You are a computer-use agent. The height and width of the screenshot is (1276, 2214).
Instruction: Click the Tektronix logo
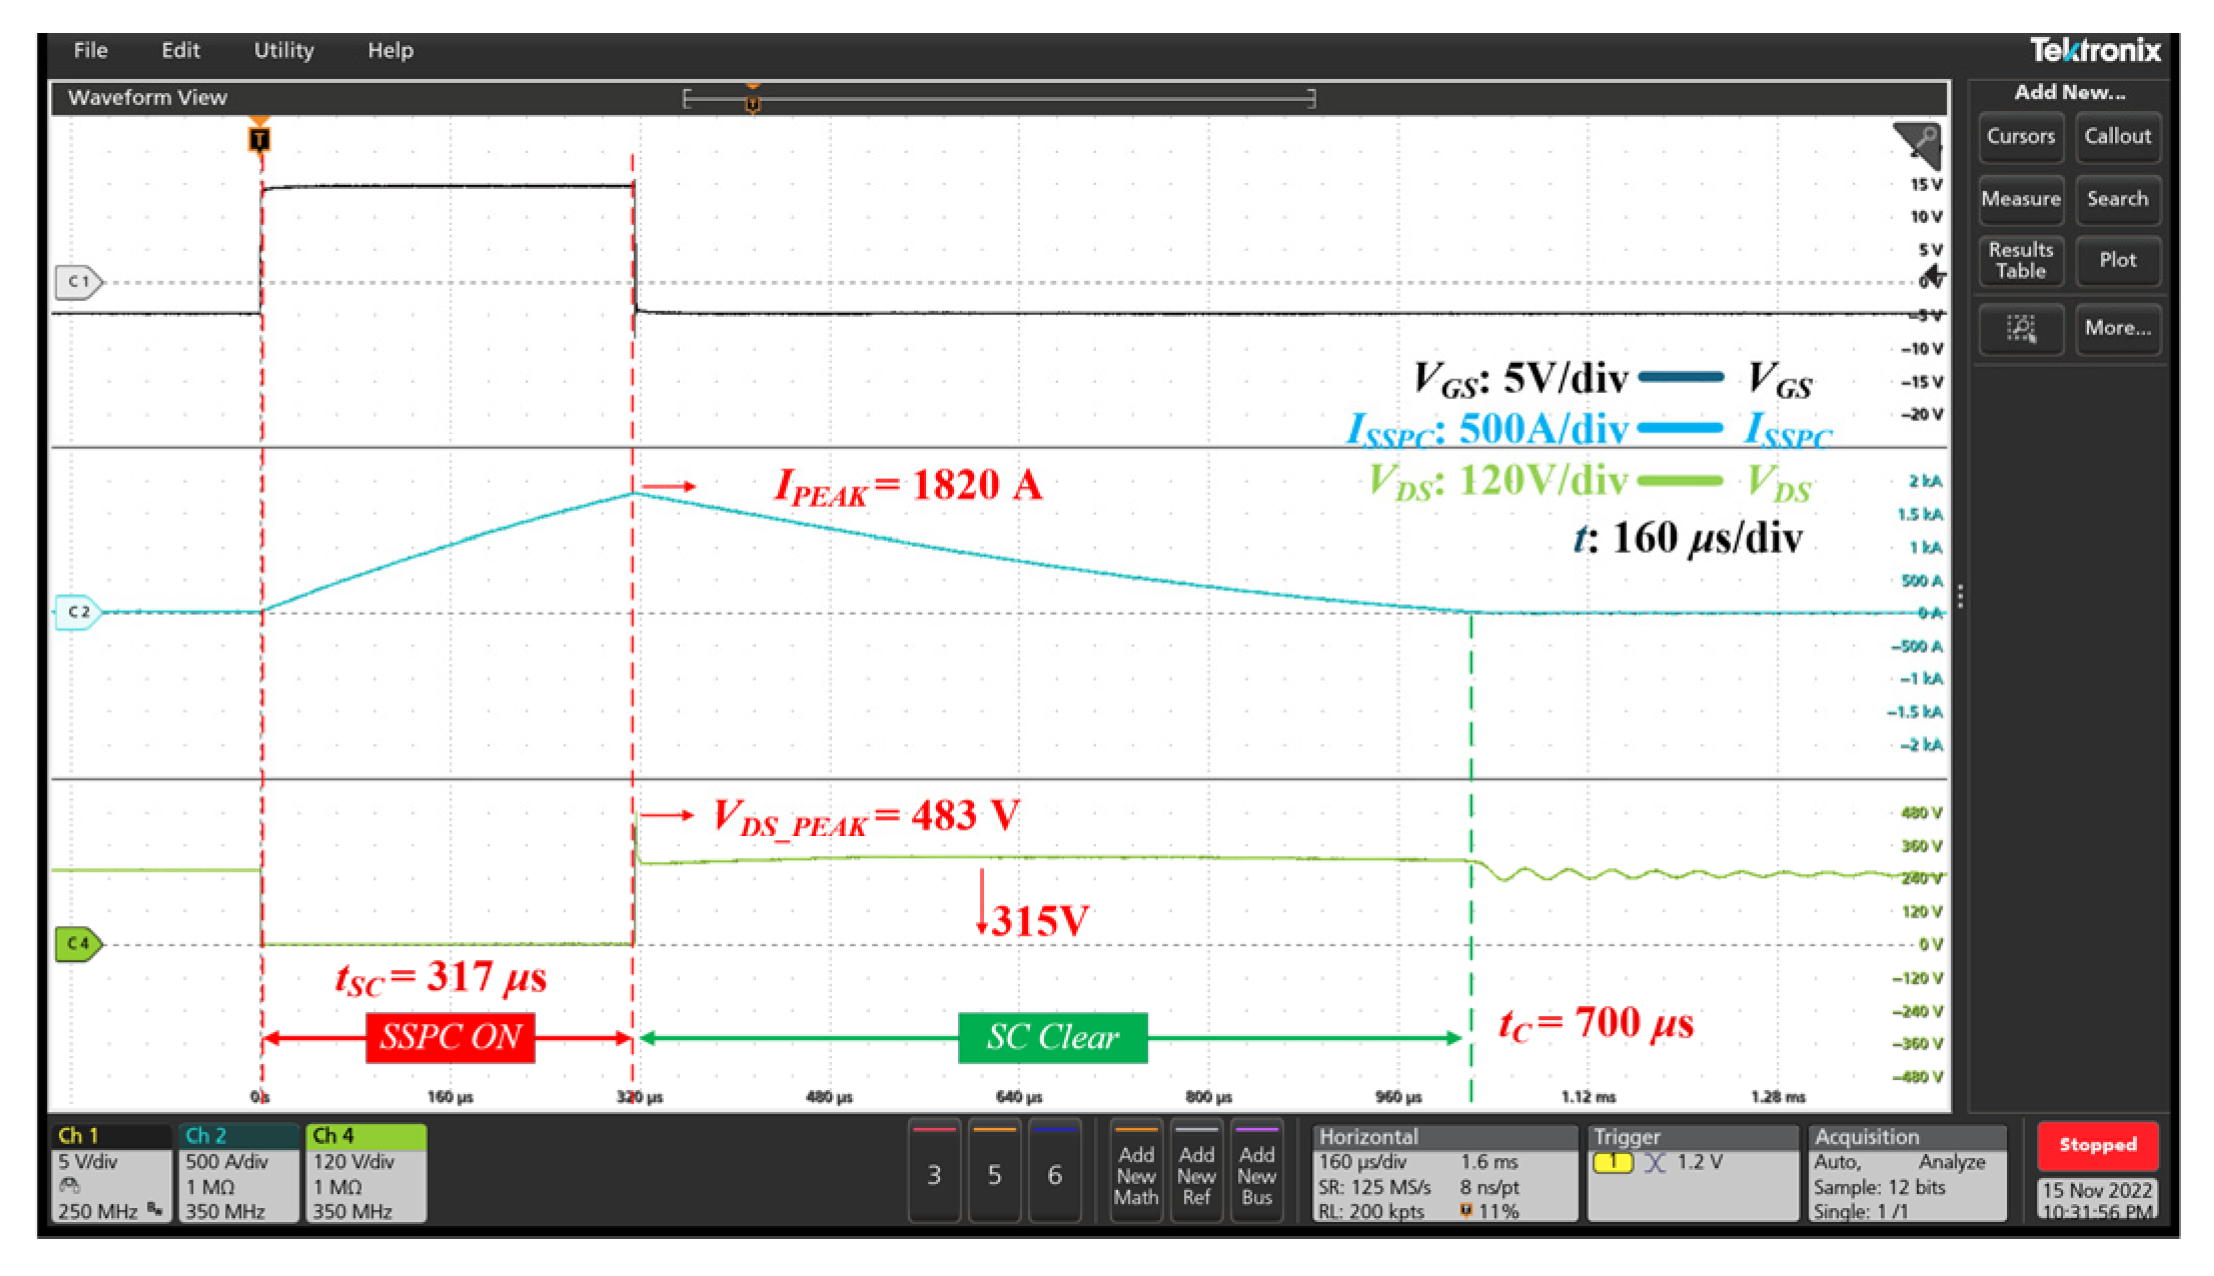click(2094, 50)
